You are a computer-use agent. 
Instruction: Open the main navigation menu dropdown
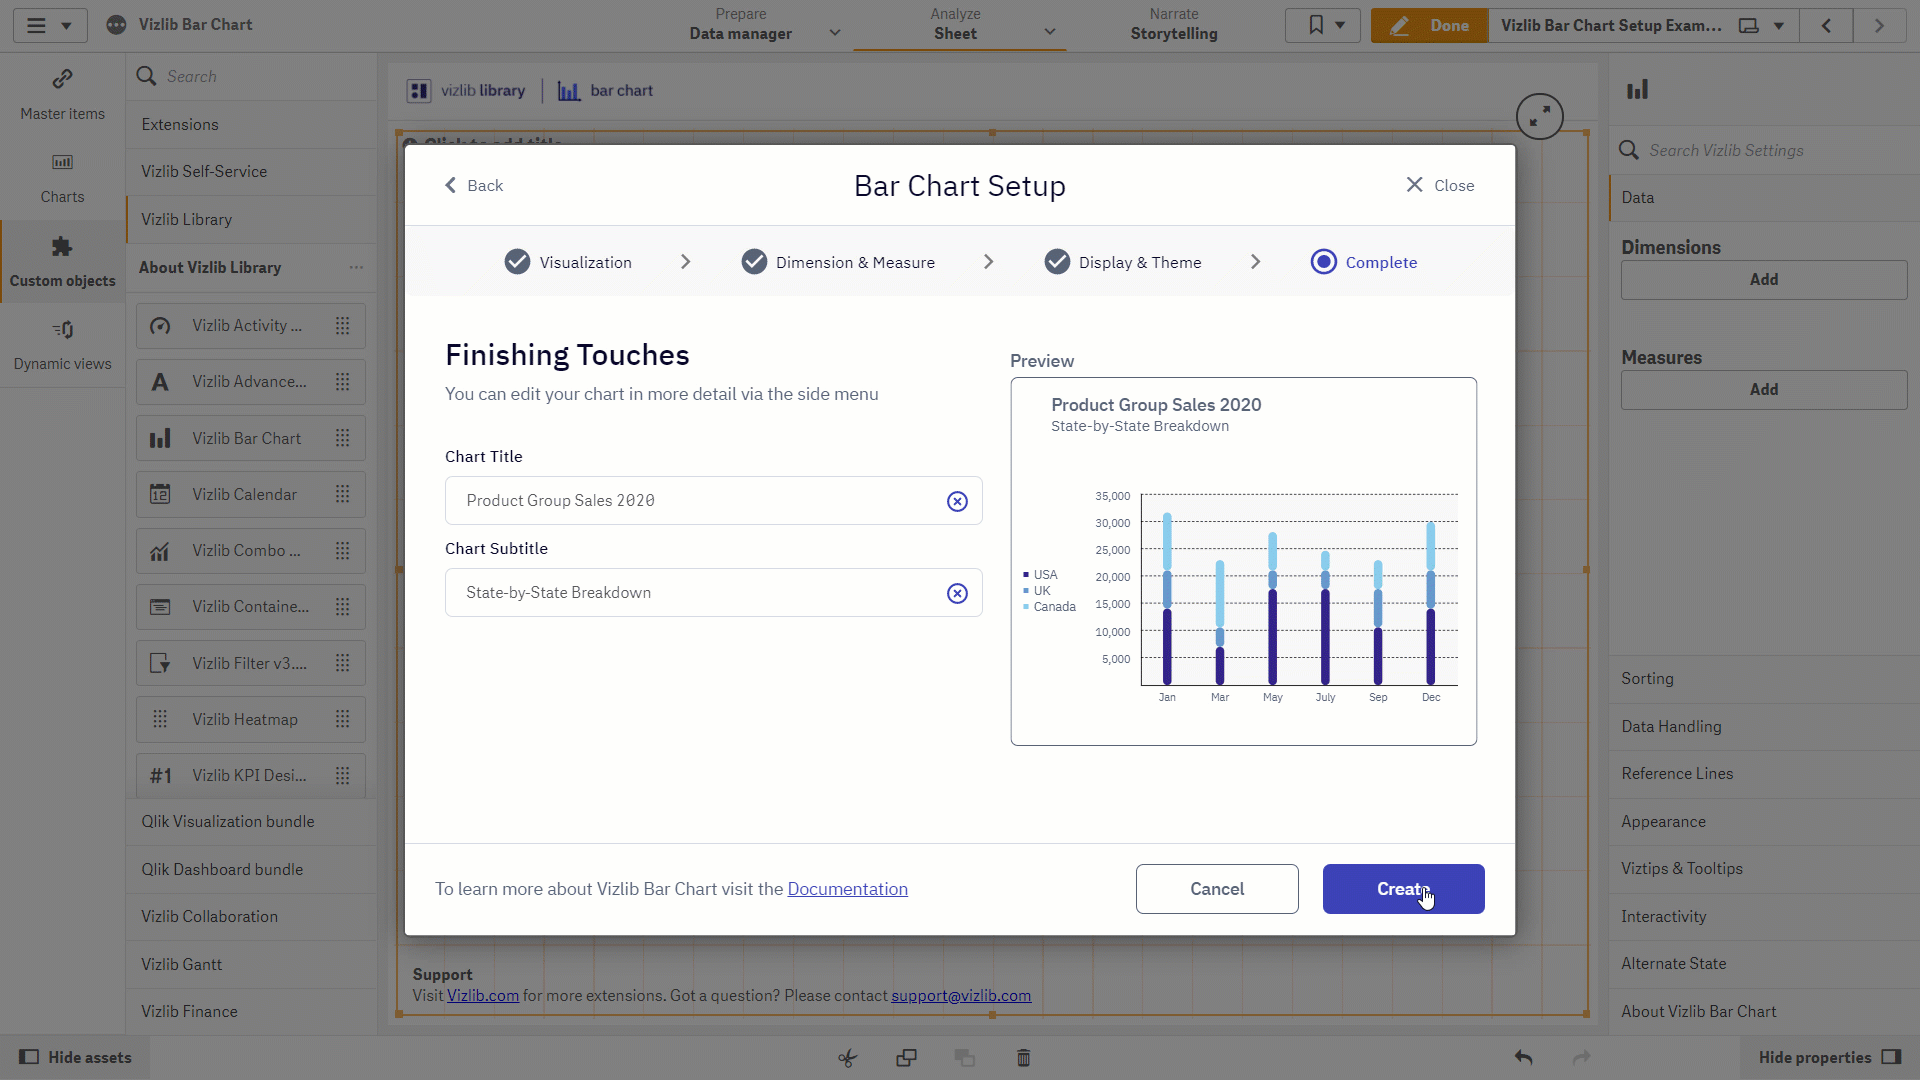pos(50,26)
